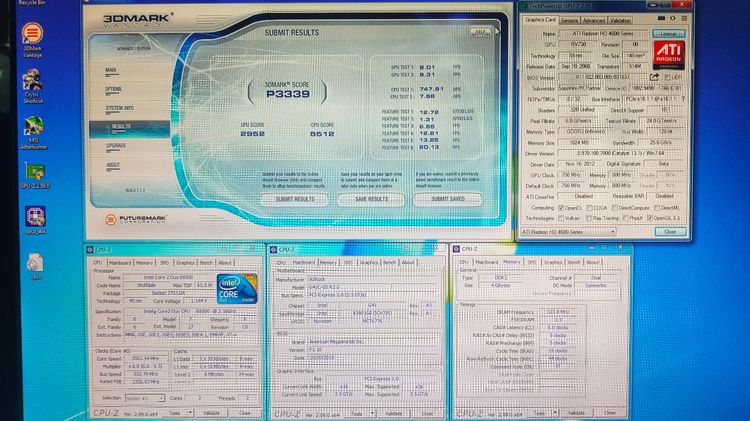Click the Save Results button in 3DMark
The width and height of the screenshot is (750, 421).
[x=371, y=199]
